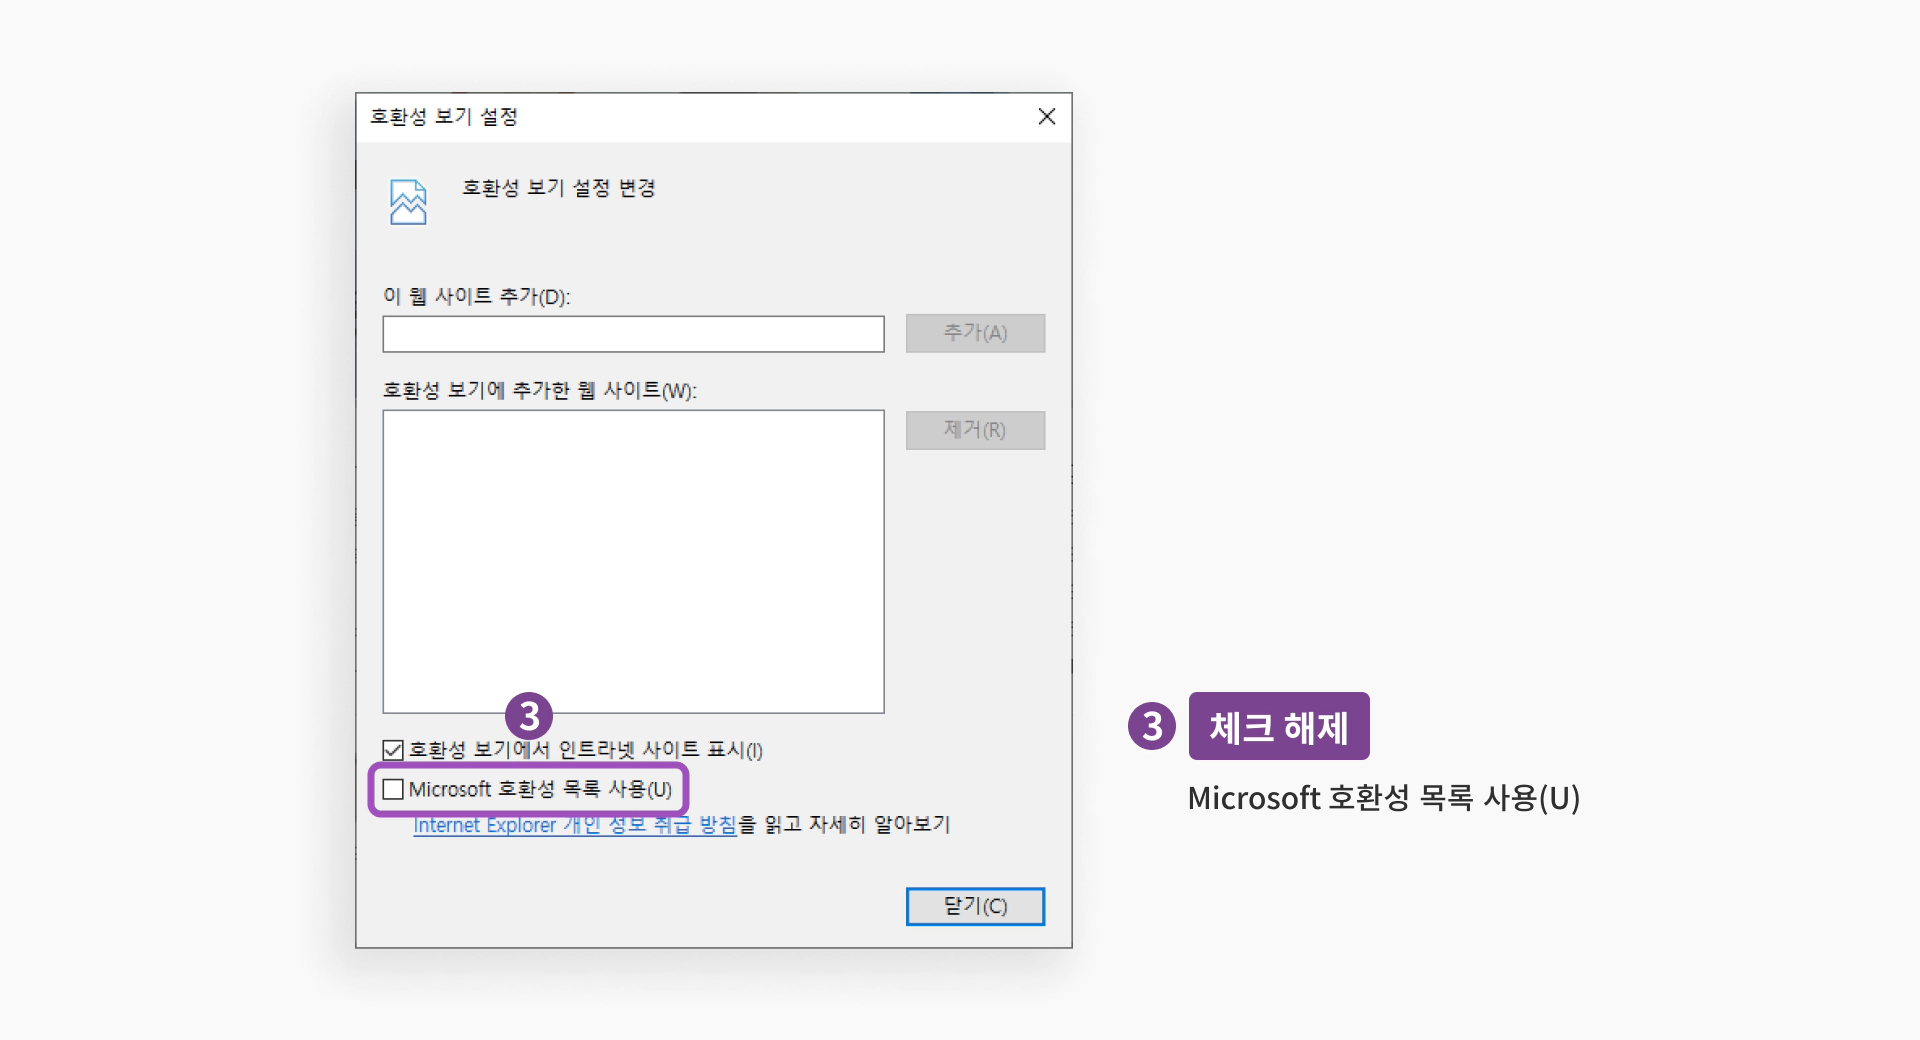Uncheck 호환성 보기에서 인트라넷 사이트 표시(I)

(390, 750)
